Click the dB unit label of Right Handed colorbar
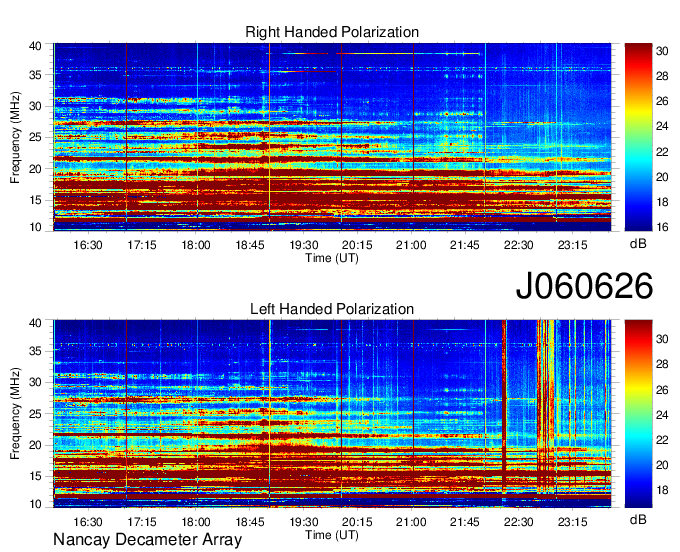The width and height of the screenshot is (680, 552). tap(638, 244)
